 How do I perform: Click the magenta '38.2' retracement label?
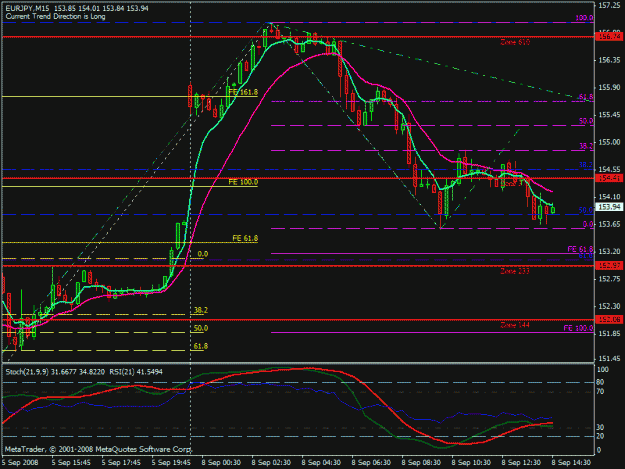pos(586,146)
